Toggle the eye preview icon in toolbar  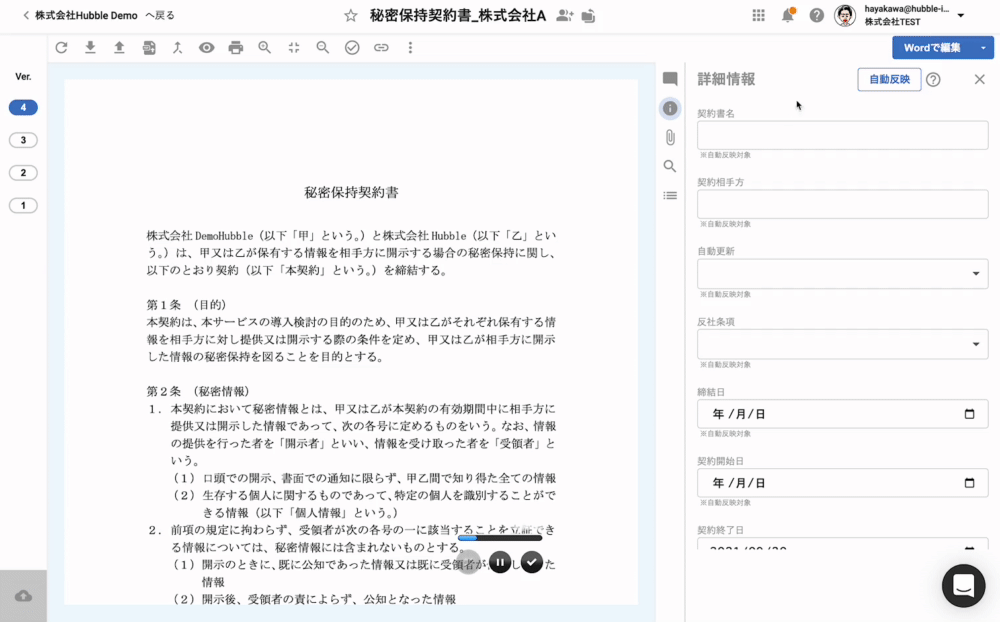point(206,47)
